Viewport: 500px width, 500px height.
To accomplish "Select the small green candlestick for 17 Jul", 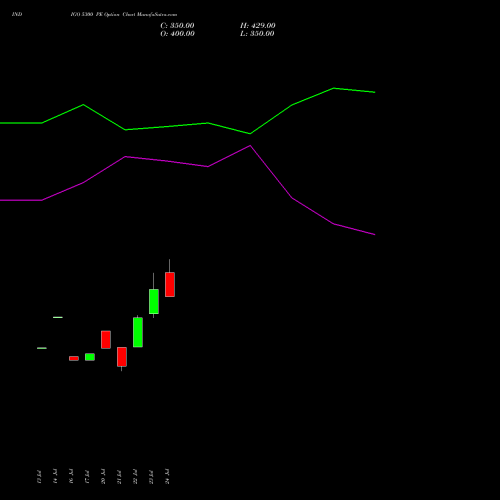I will click(x=90, y=357).
